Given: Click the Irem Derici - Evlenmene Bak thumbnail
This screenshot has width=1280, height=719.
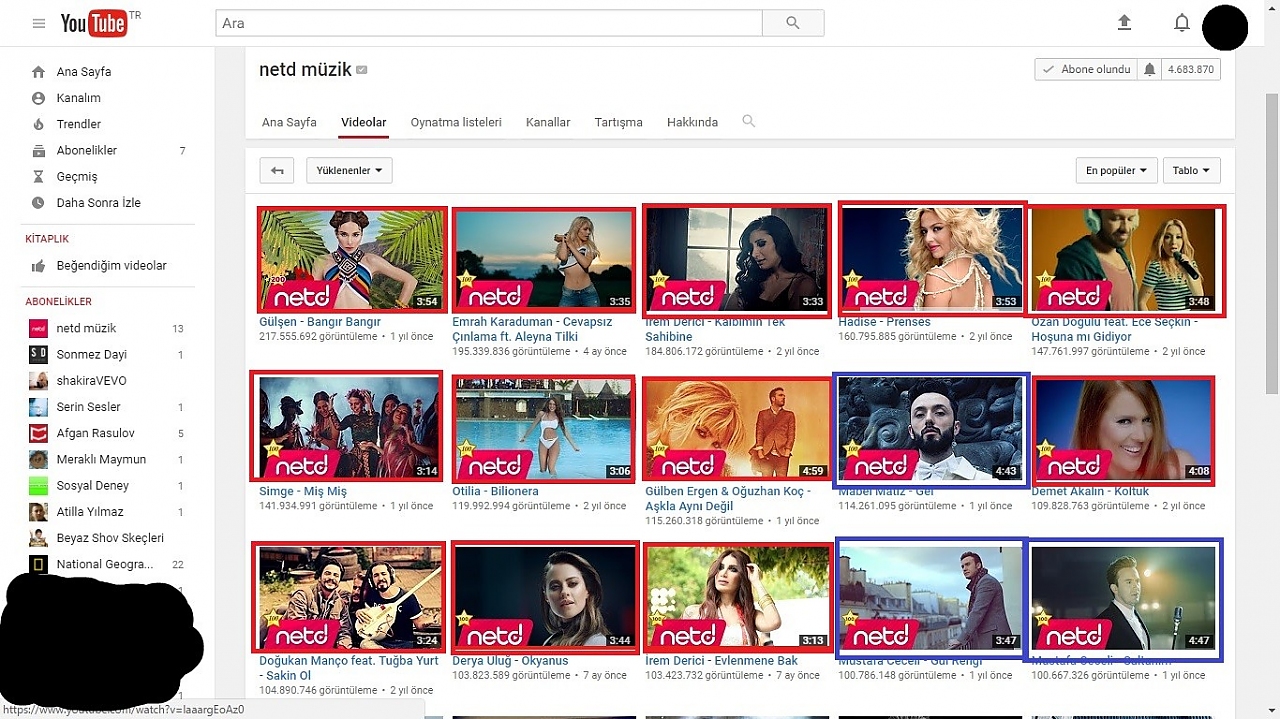Looking at the screenshot, I should click(737, 598).
